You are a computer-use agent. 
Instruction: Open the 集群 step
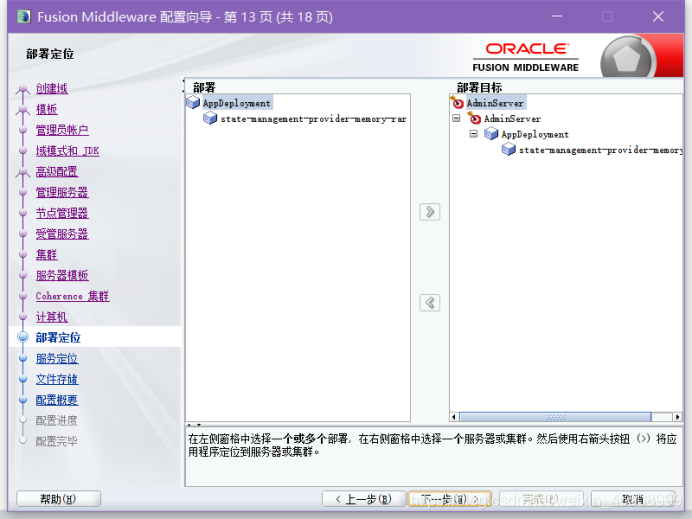tap(46, 254)
